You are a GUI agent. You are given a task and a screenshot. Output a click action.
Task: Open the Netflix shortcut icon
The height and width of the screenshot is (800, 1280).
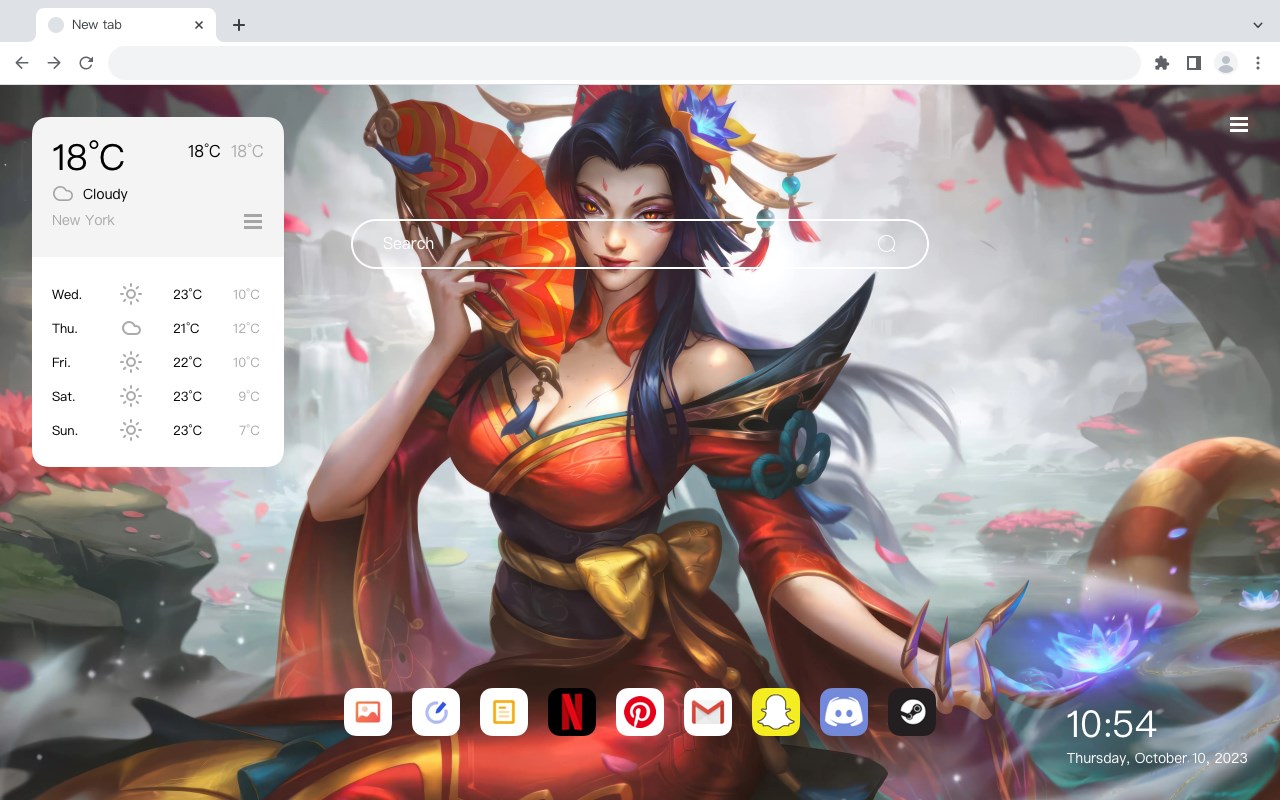pyautogui.click(x=572, y=712)
